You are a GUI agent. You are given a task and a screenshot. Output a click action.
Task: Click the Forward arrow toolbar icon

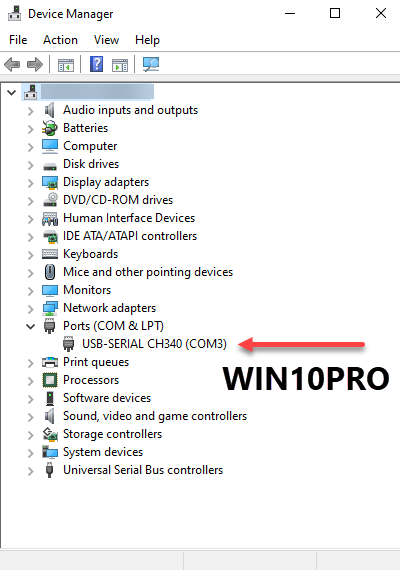pos(35,65)
